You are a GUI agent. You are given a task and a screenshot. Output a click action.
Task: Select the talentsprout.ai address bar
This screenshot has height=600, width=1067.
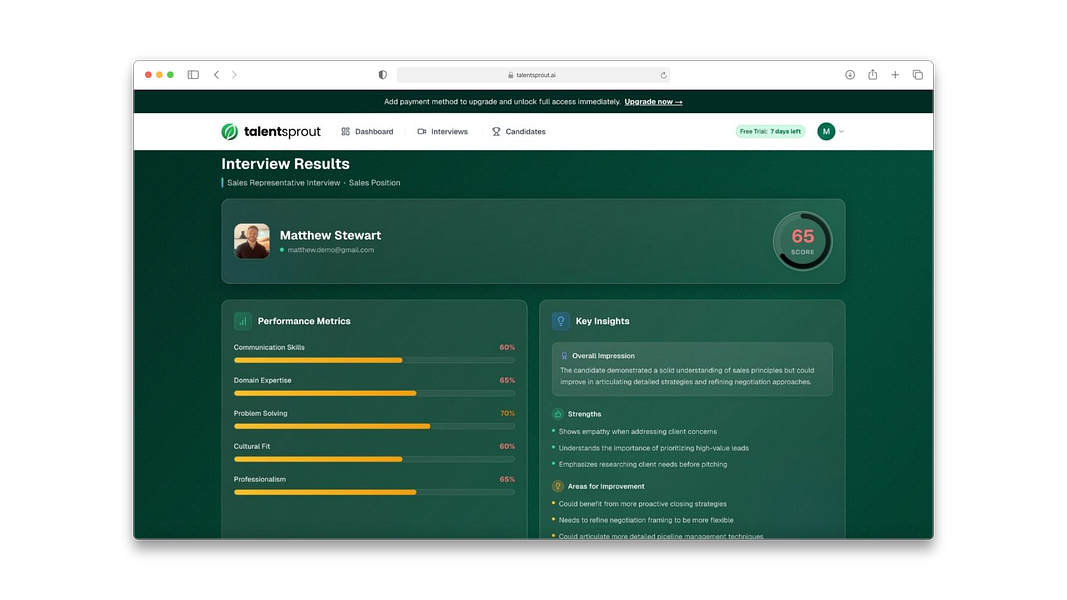(533, 74)
